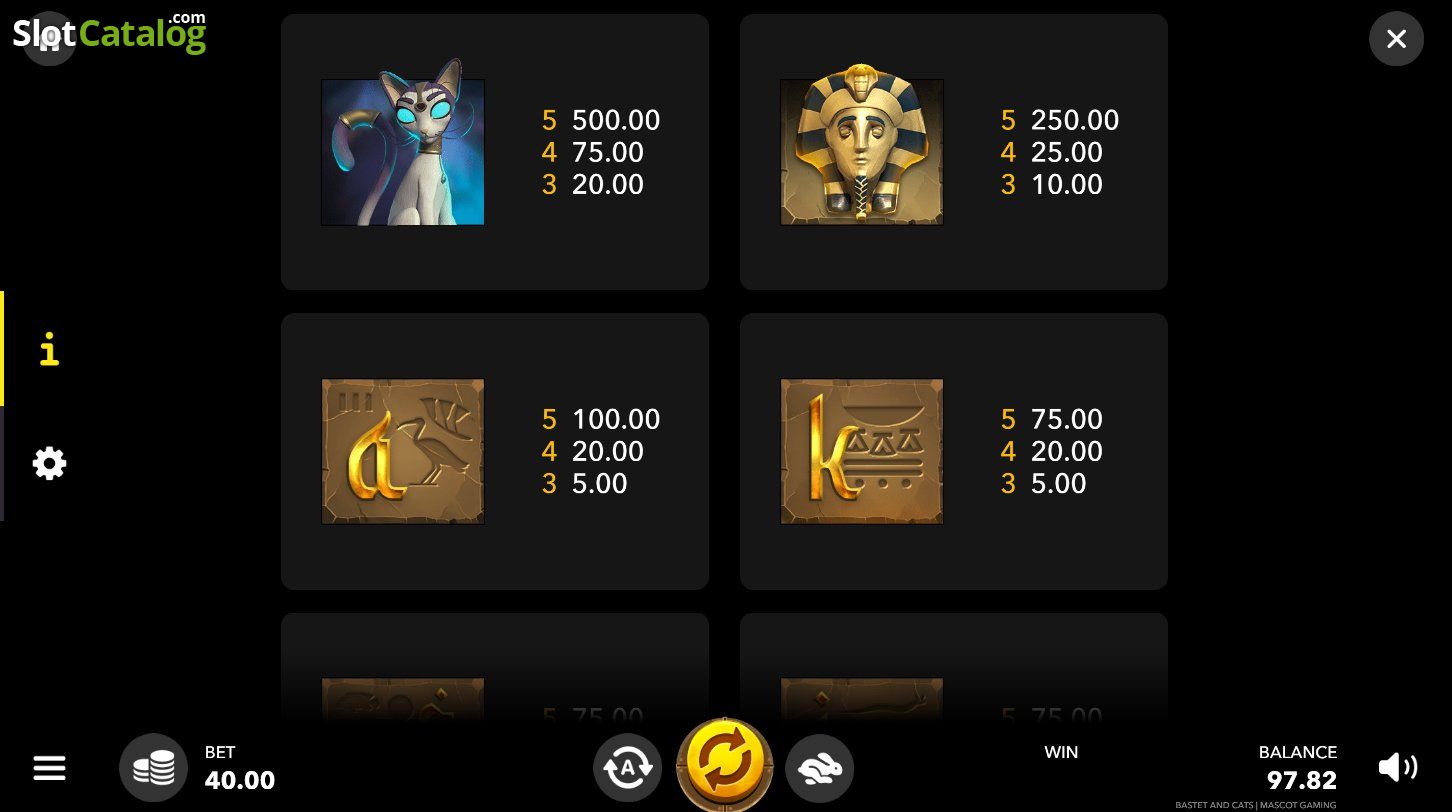Viewport: 1452px width, 812px height.
Task: Select the Bastet cat symbol image
Action: coord(402,152)
